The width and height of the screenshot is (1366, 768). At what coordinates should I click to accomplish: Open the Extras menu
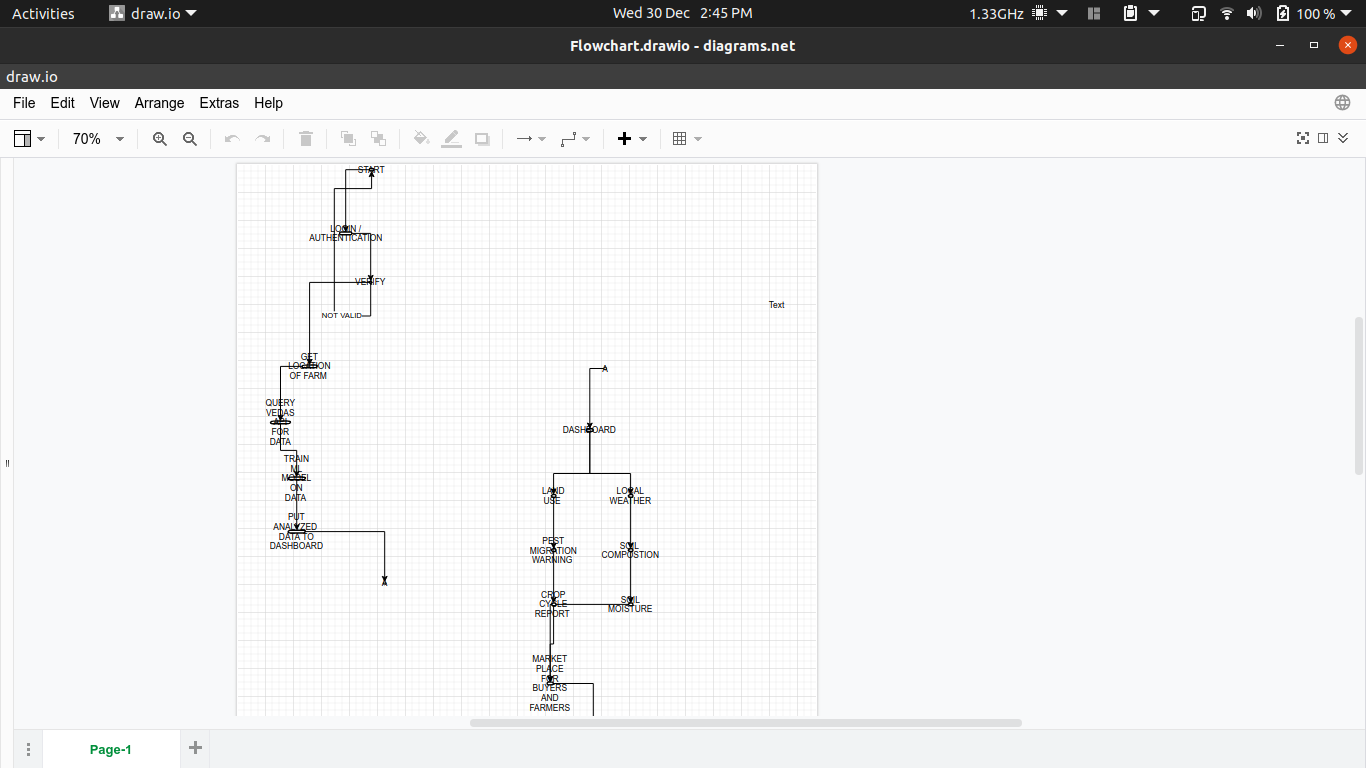click(219, 103)
